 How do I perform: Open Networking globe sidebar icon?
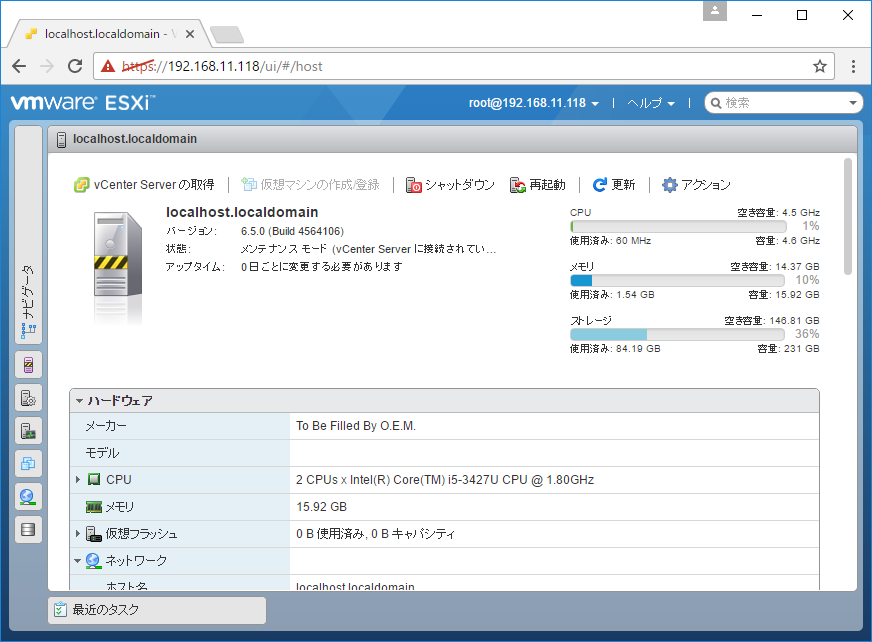pyautogui.click(x=28, y=497)
